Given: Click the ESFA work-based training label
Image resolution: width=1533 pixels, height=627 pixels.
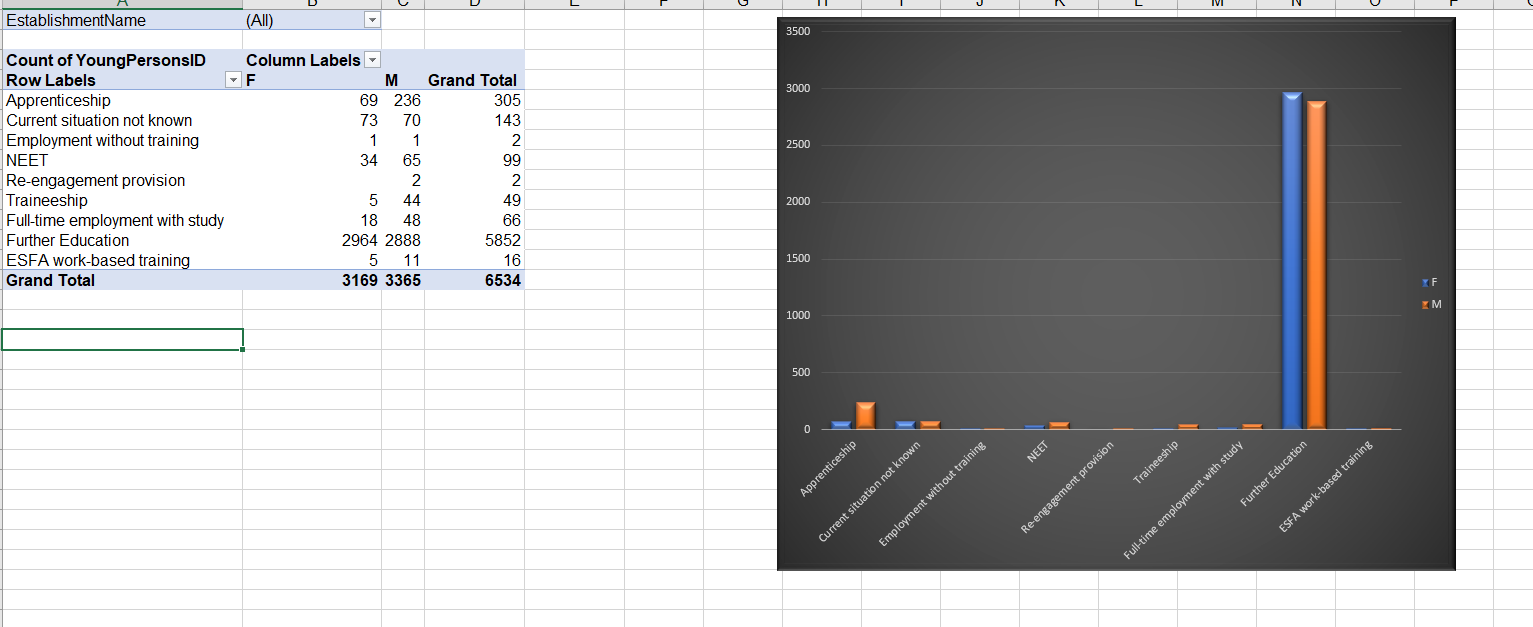Looking at the screenshot, I should (x=98, y=260).
